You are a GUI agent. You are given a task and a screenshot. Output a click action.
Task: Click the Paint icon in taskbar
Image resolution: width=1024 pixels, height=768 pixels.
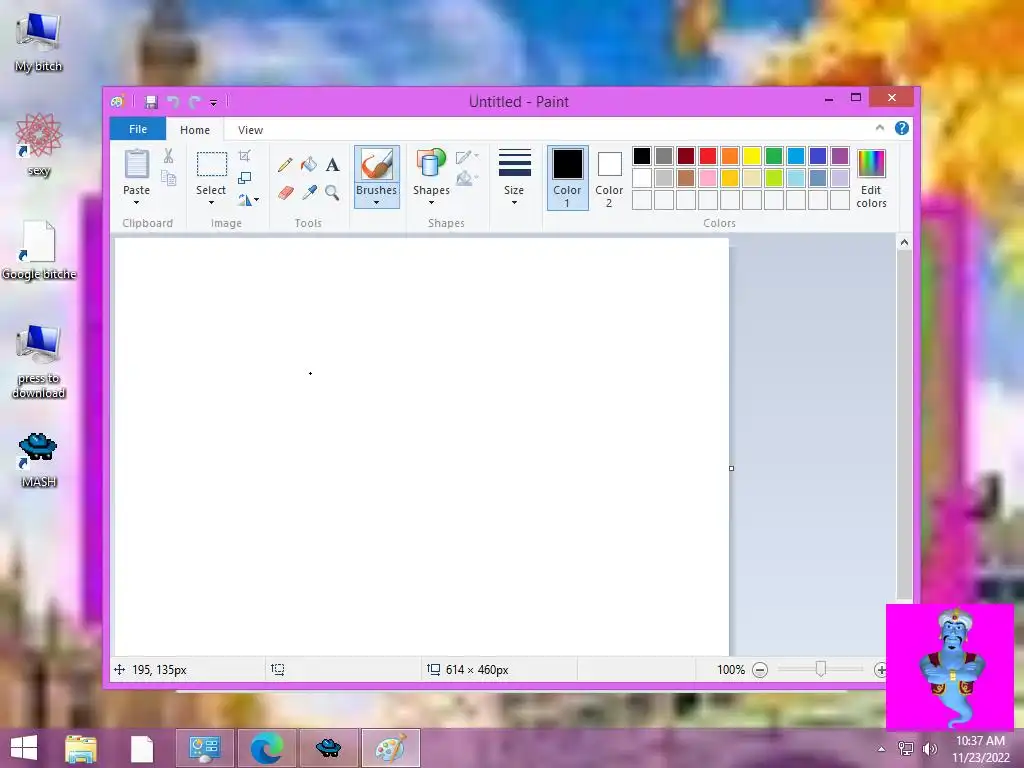tap(391, 748)
